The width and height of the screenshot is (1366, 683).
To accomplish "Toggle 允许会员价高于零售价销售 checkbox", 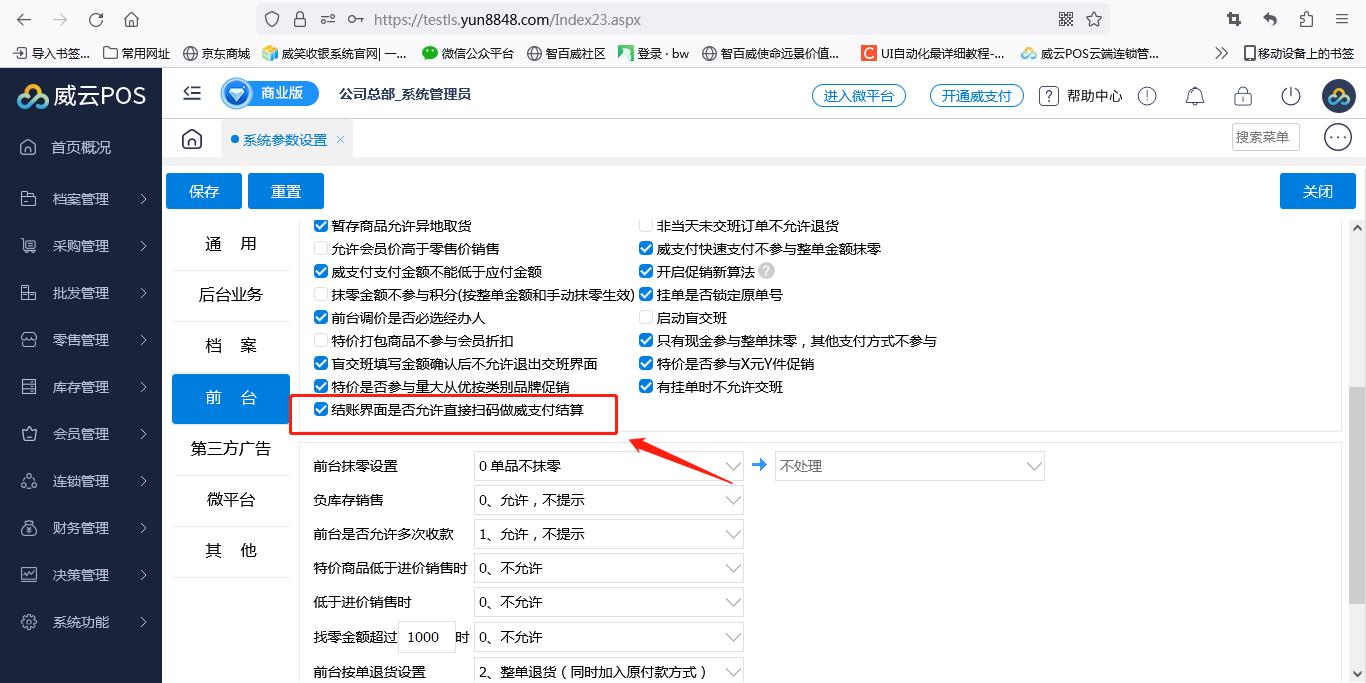I will click(321, 248).
